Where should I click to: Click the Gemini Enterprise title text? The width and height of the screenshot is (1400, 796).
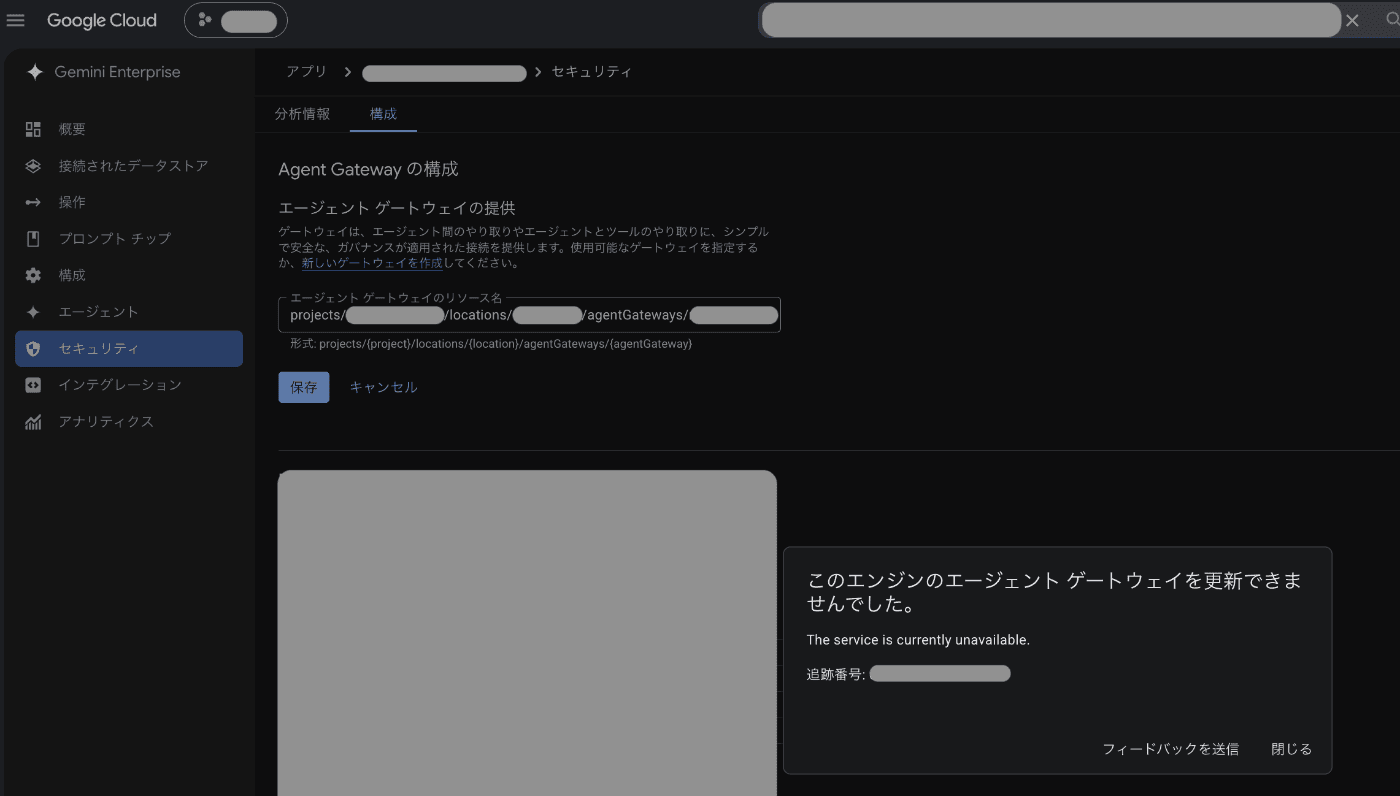[117, 72]
